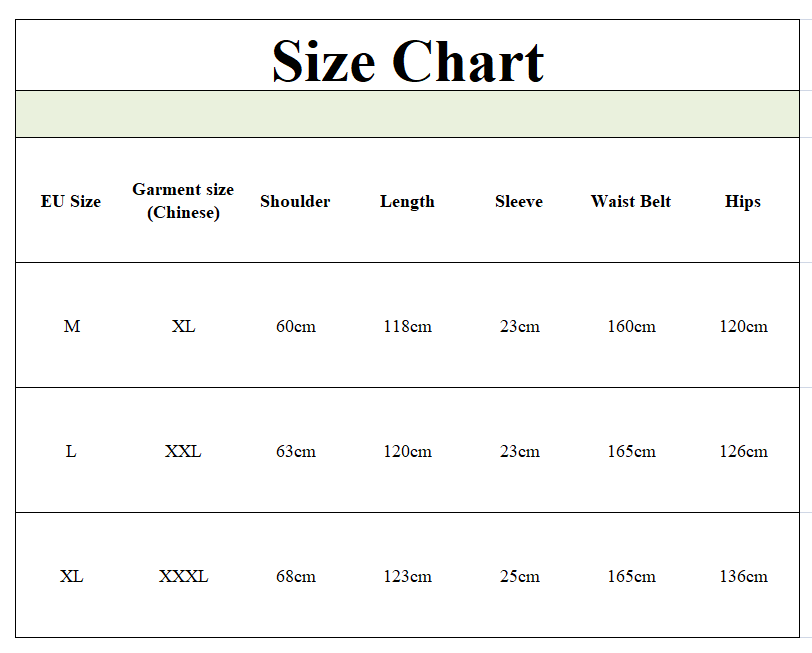Click the Sleeve column header

519,201
